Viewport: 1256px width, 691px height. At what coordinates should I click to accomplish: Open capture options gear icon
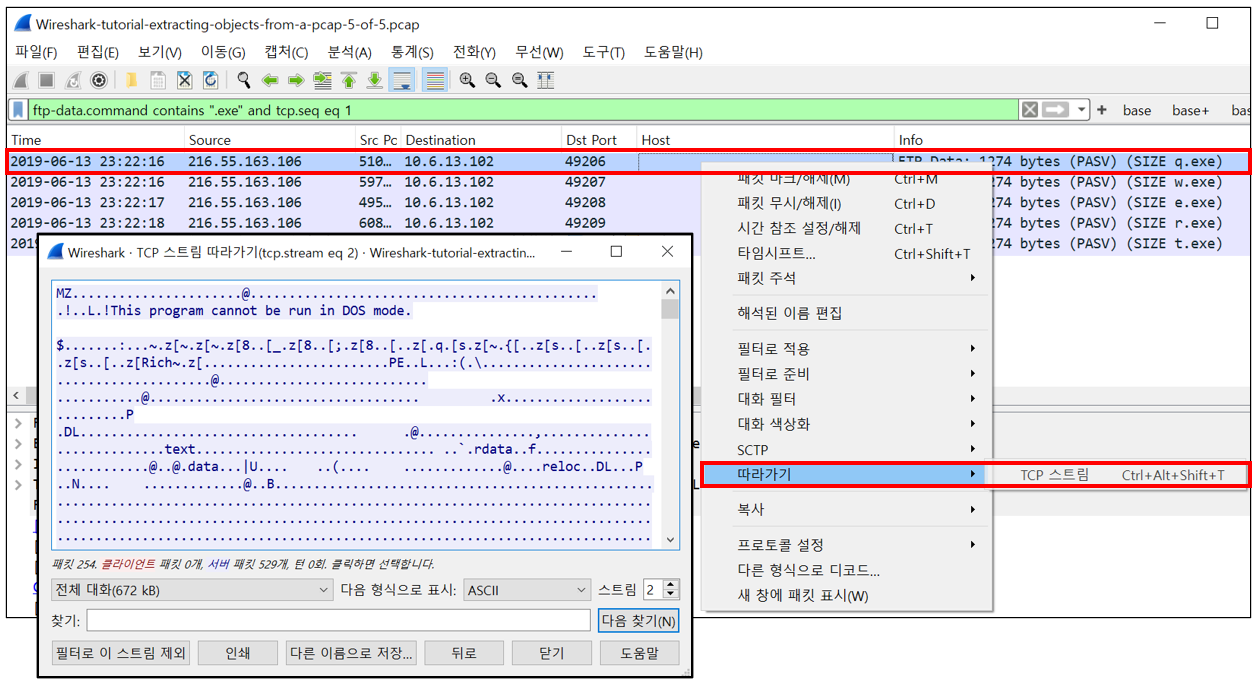[99, 80]
